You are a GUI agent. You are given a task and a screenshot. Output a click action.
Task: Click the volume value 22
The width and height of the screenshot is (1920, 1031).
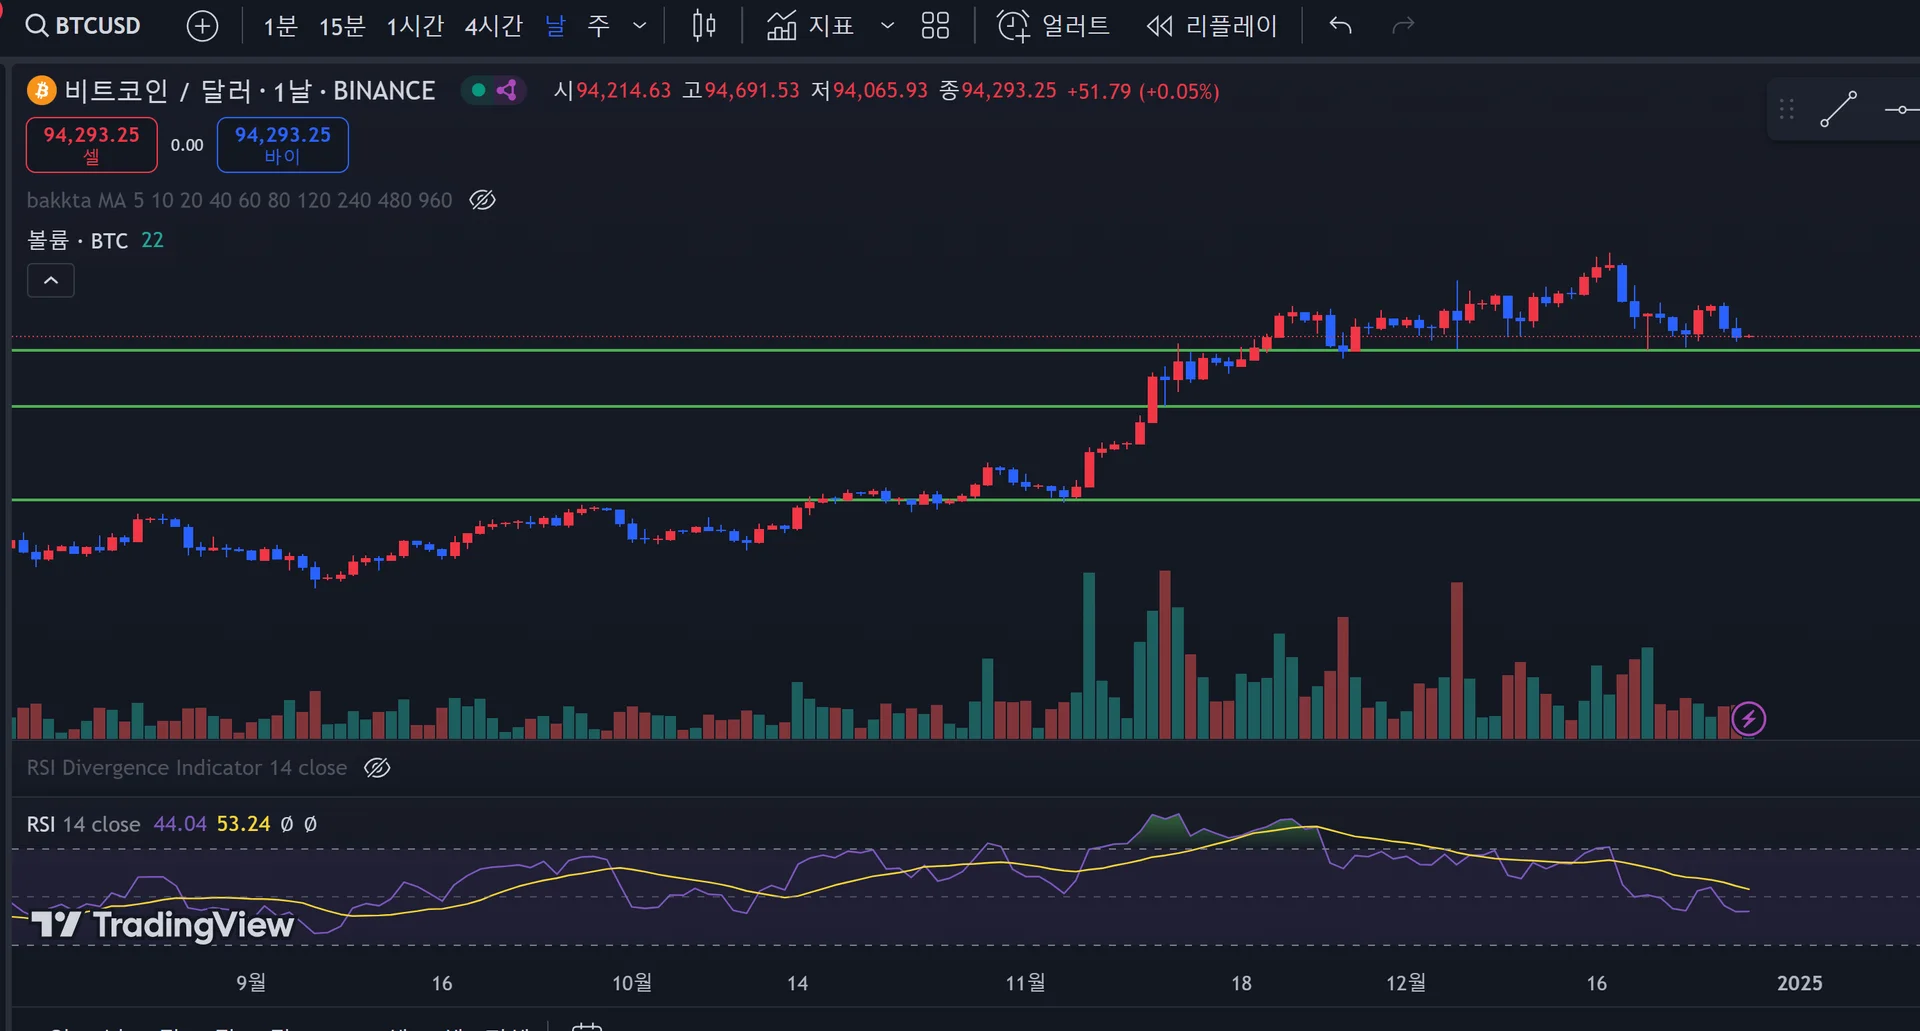152,240
